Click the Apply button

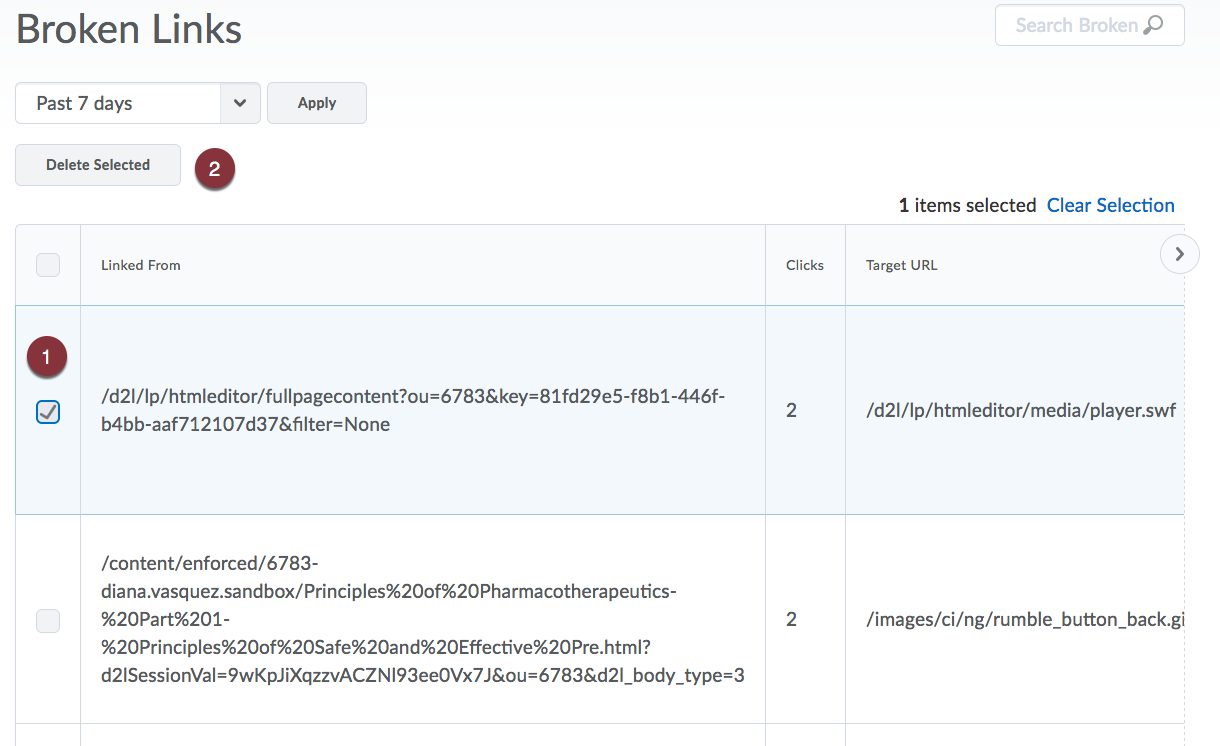pyautogui.click(x=317, y=103)
